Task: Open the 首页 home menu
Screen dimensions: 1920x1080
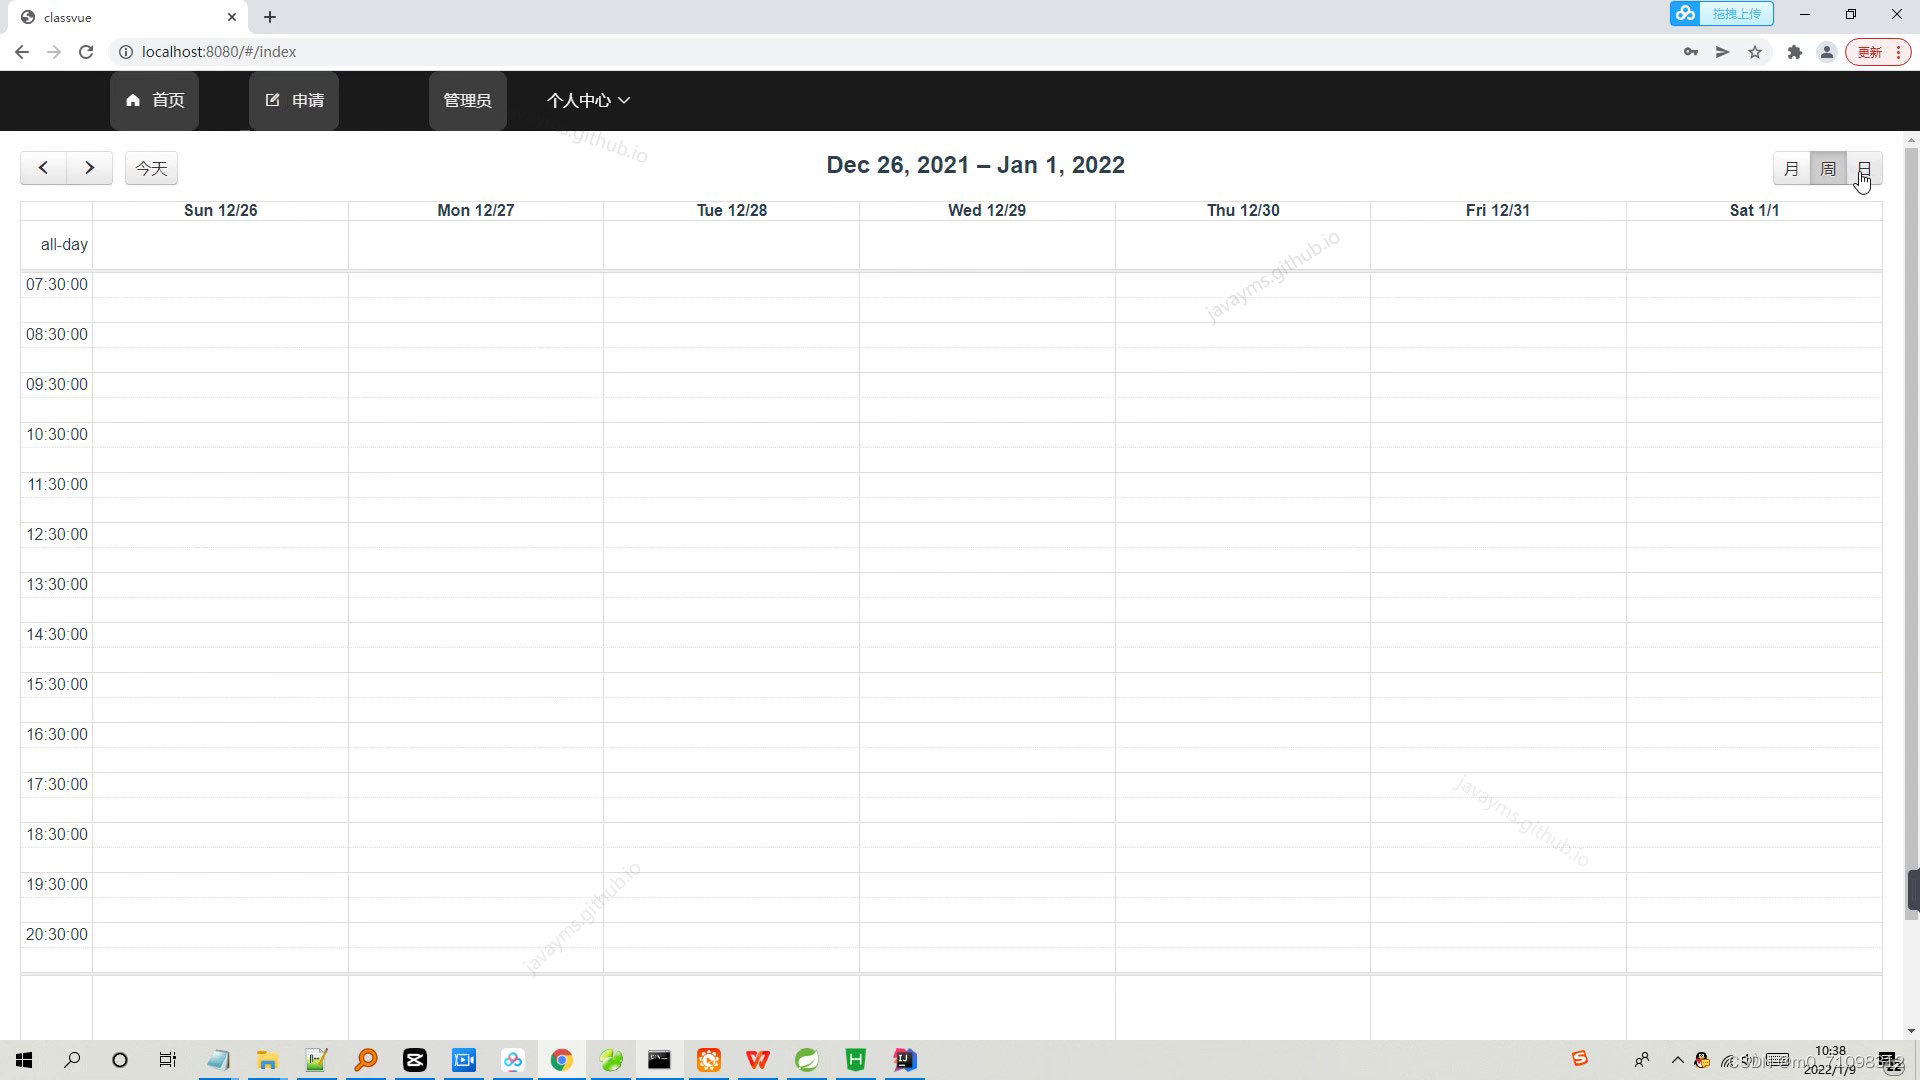Action: (x=154, y=100)
